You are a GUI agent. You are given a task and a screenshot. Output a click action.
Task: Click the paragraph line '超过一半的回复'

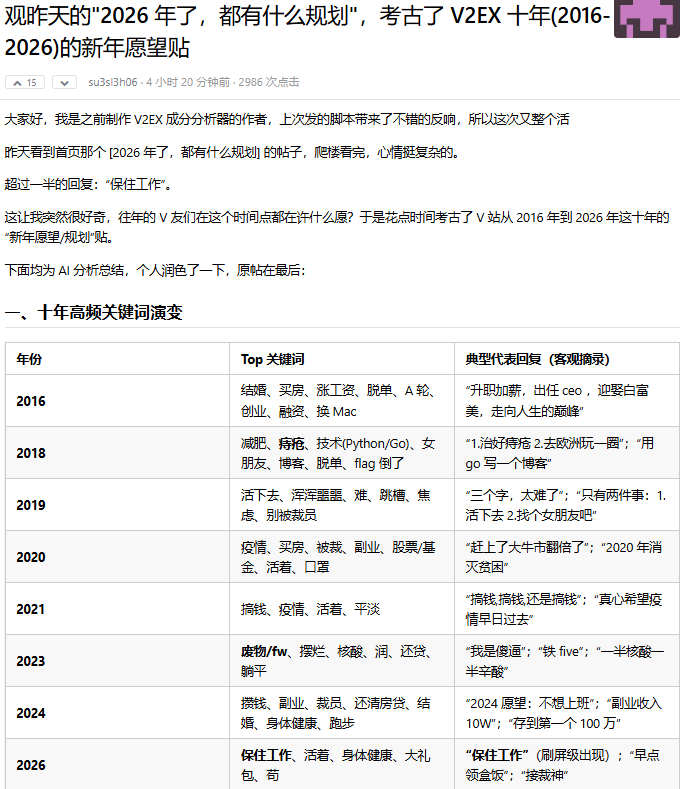[88, 184]
